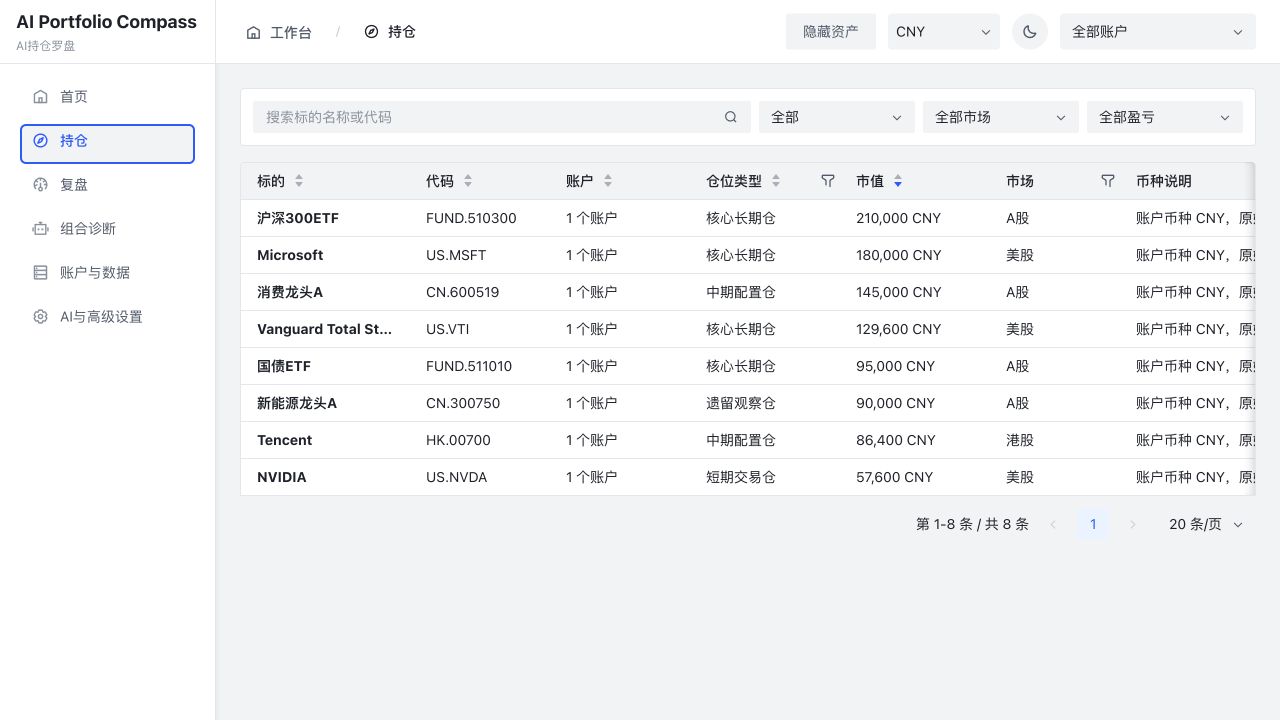
Task: Open the 仓位类型 column filter funnel
Action: coord(828,181)
